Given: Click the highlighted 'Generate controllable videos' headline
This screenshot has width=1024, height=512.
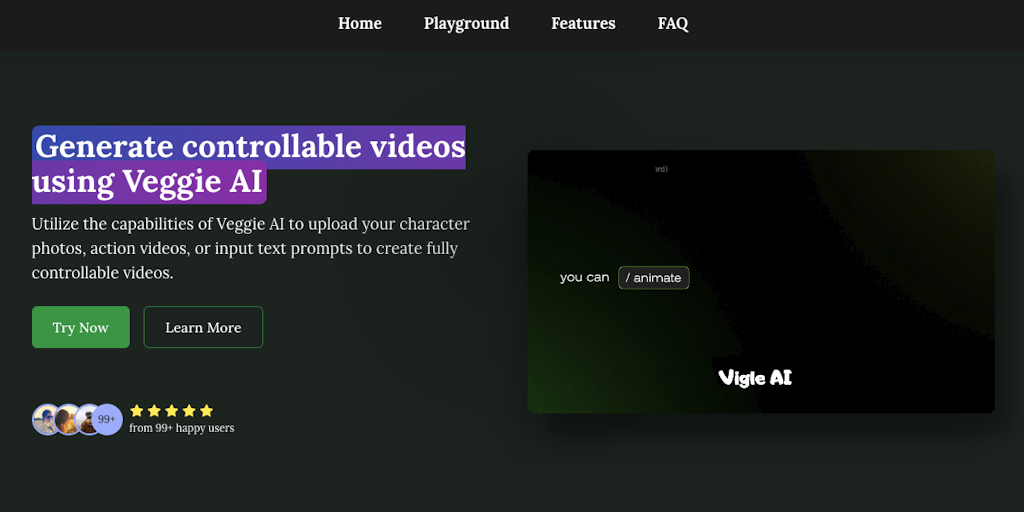Looking at the screenshot, I should pos(250,146).
